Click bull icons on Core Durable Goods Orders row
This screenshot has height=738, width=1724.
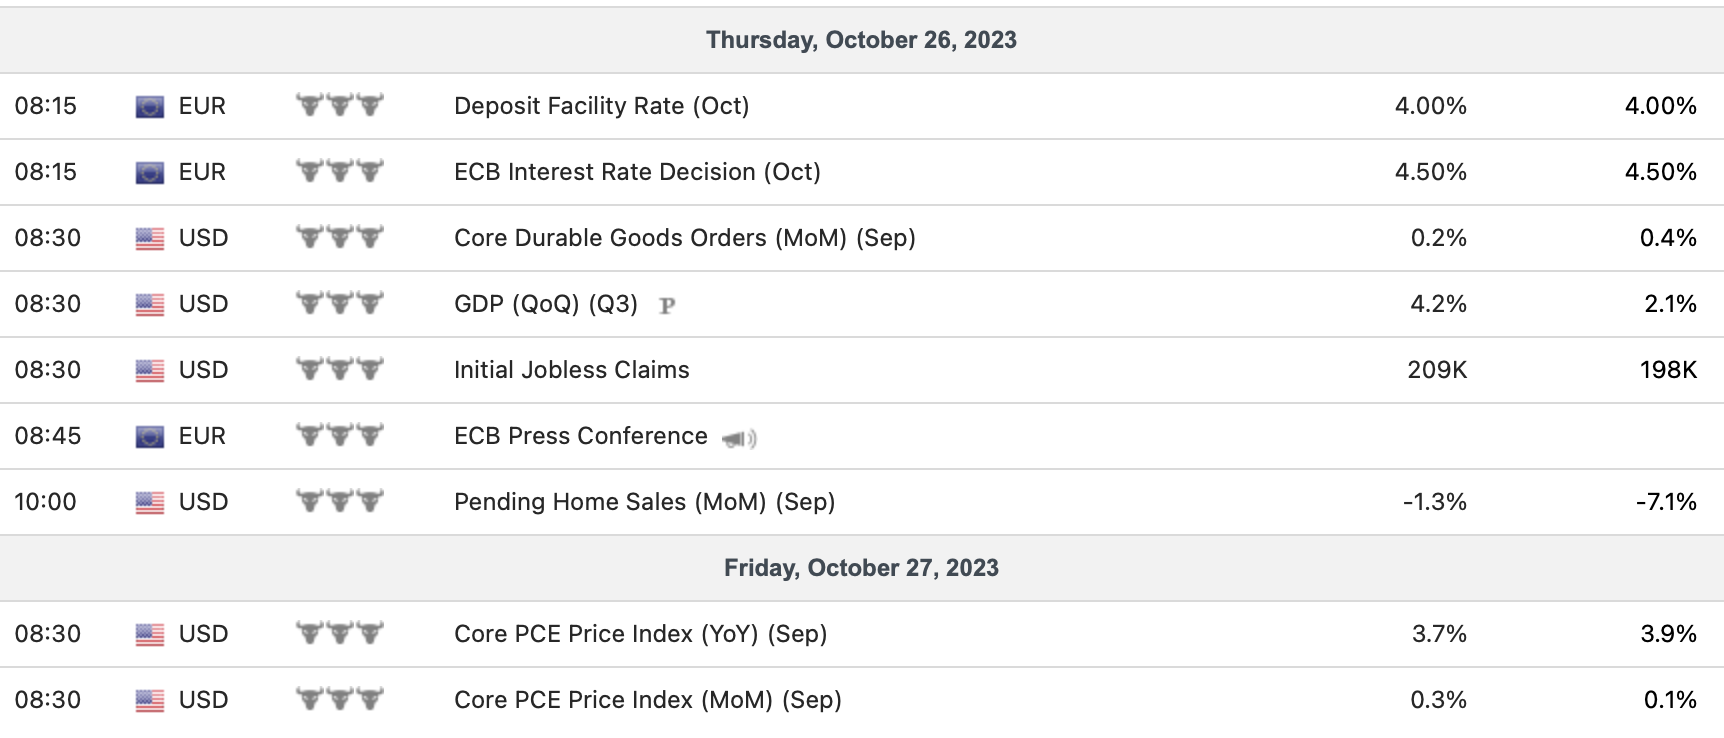[x=340, y=238]
